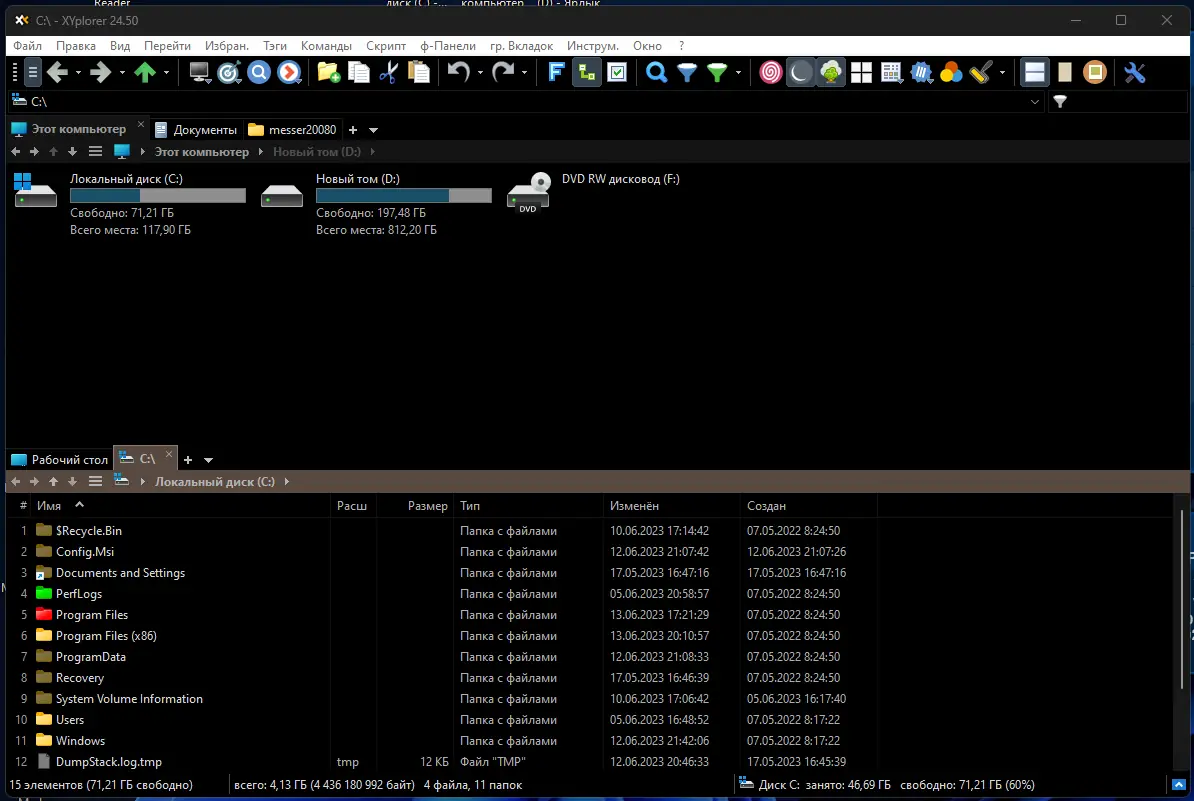Viewport: 1194px width, 801px height.
Task: Go back with the toolbar Back arrow
Action: coord(57,73)
